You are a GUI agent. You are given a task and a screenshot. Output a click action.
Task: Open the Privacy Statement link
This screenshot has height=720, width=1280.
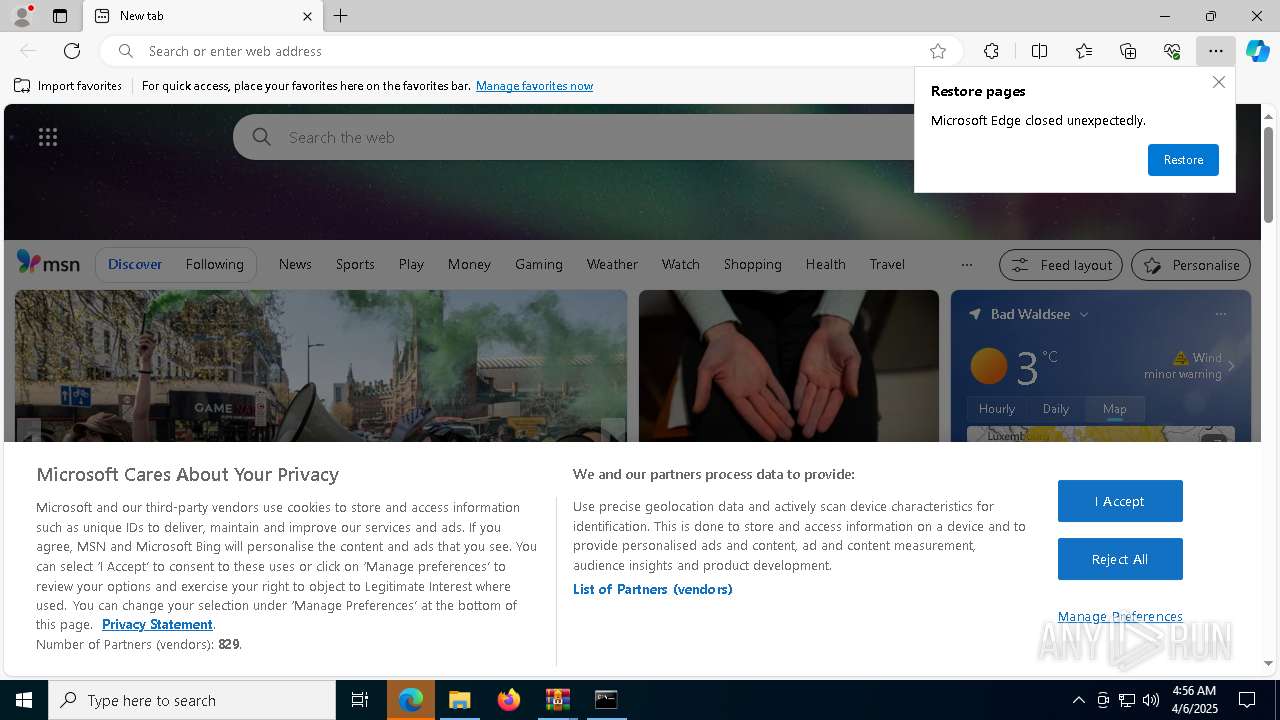point(157,624)
